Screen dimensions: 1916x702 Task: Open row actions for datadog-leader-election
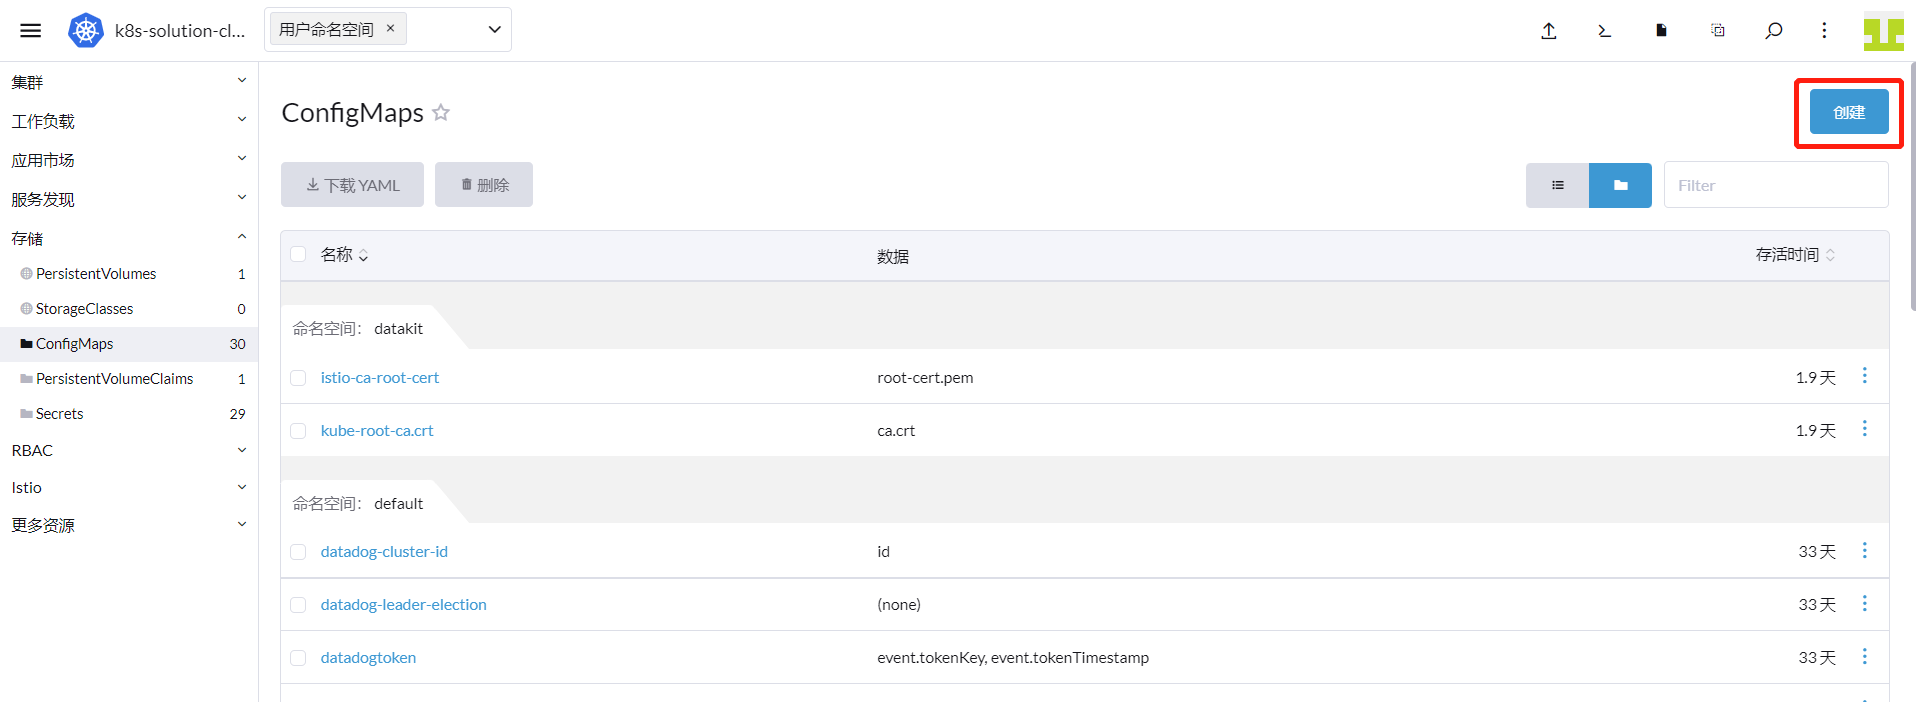pyautogui.click(x=1864, y=603)
